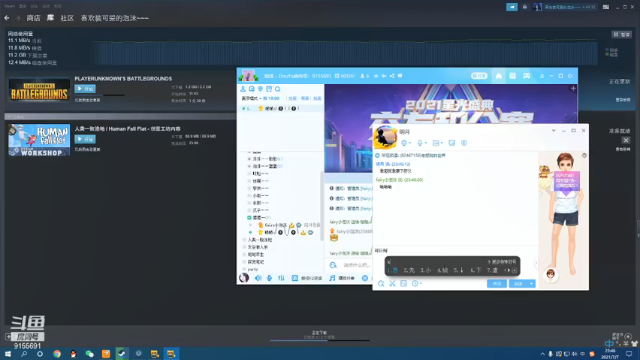Select IME candidate 2 先
640x360 pixels.
point(409,270)
